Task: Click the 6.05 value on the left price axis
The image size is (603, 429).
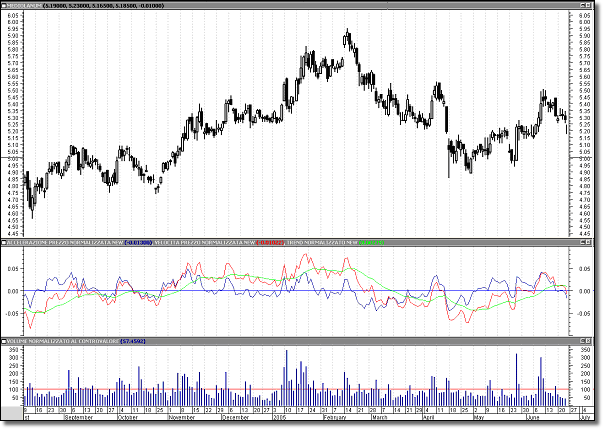Action: [x=13, y=16]
